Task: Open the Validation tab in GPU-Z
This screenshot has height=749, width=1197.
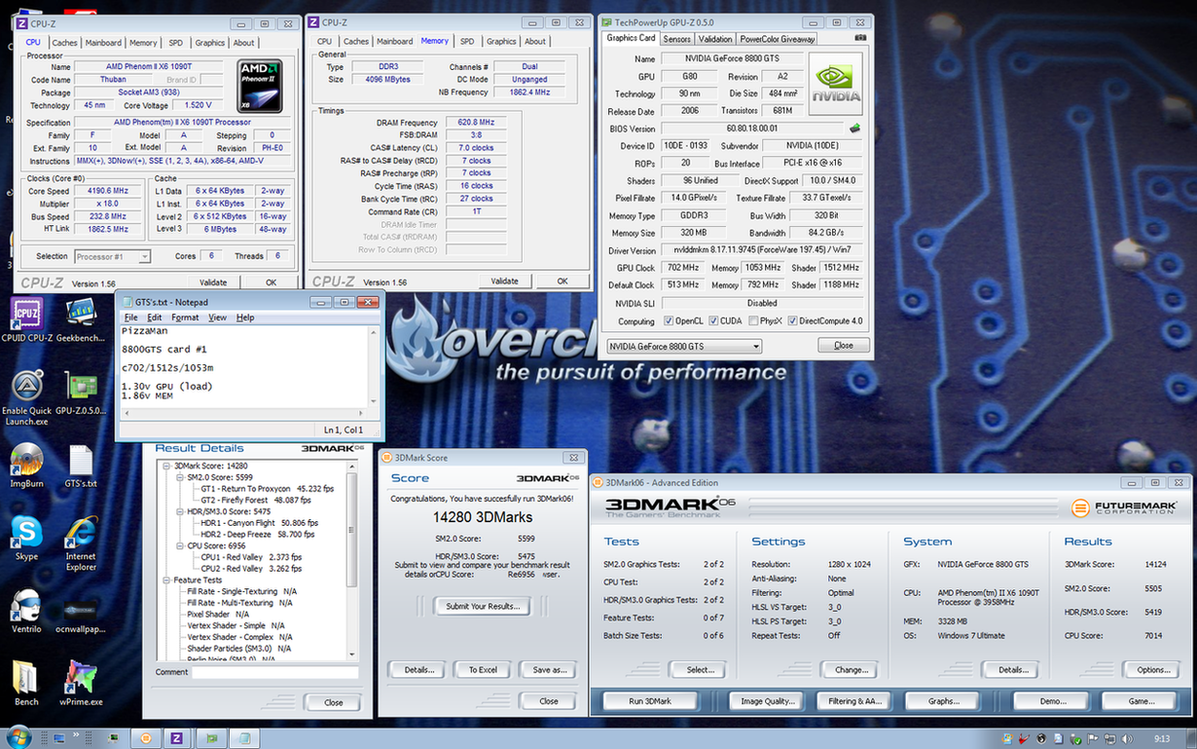Action: click(715, 39)
